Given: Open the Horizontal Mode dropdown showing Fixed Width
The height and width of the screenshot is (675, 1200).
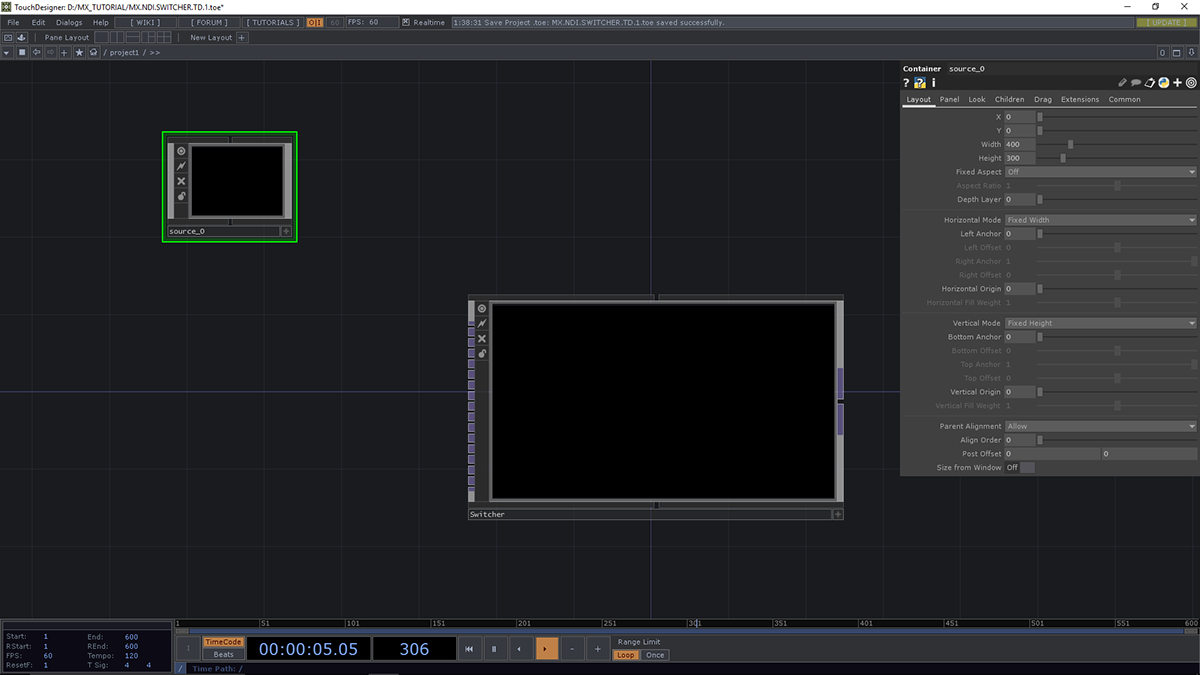Looking at the screenshot, I should pyautogui.click(x=1099, y=219).
